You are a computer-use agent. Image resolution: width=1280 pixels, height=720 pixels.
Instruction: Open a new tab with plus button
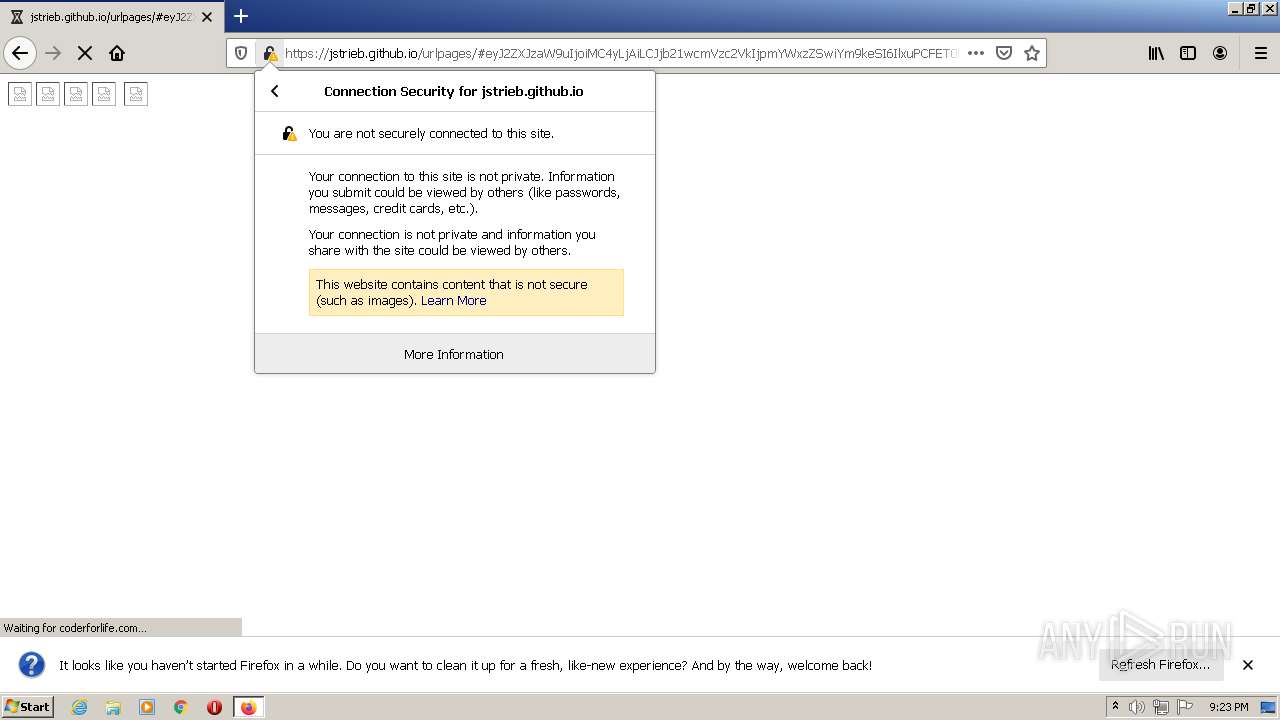pyautogui.click(x=241, y=16)
